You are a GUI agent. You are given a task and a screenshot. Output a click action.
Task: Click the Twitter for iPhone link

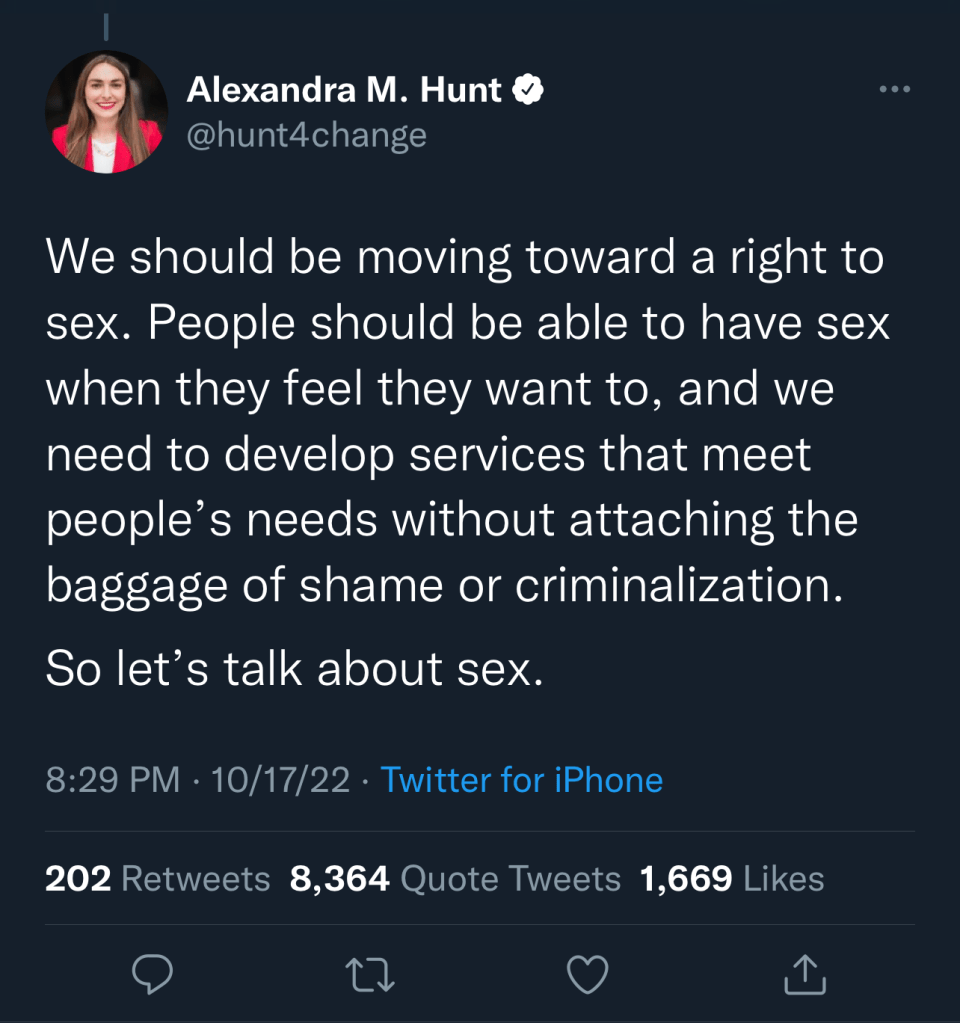[522, 780]
